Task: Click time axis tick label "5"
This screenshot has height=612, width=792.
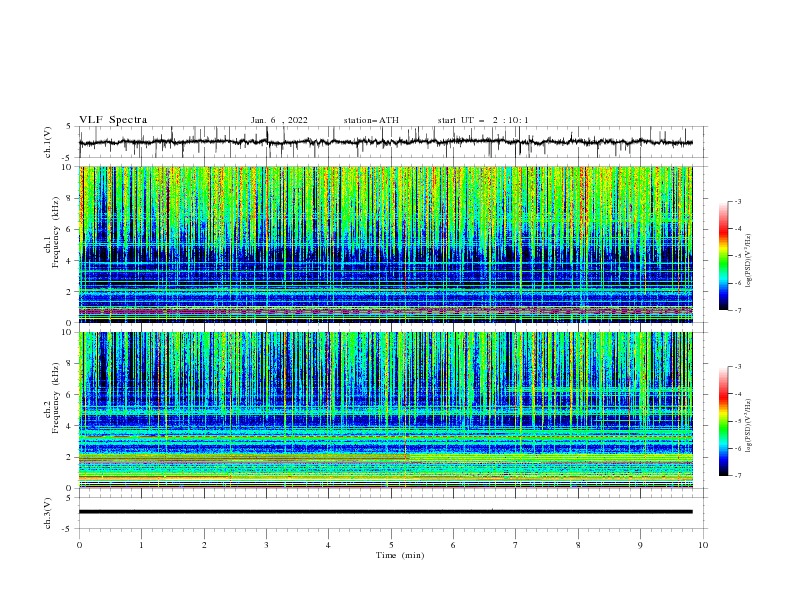Action: point(391,545)
